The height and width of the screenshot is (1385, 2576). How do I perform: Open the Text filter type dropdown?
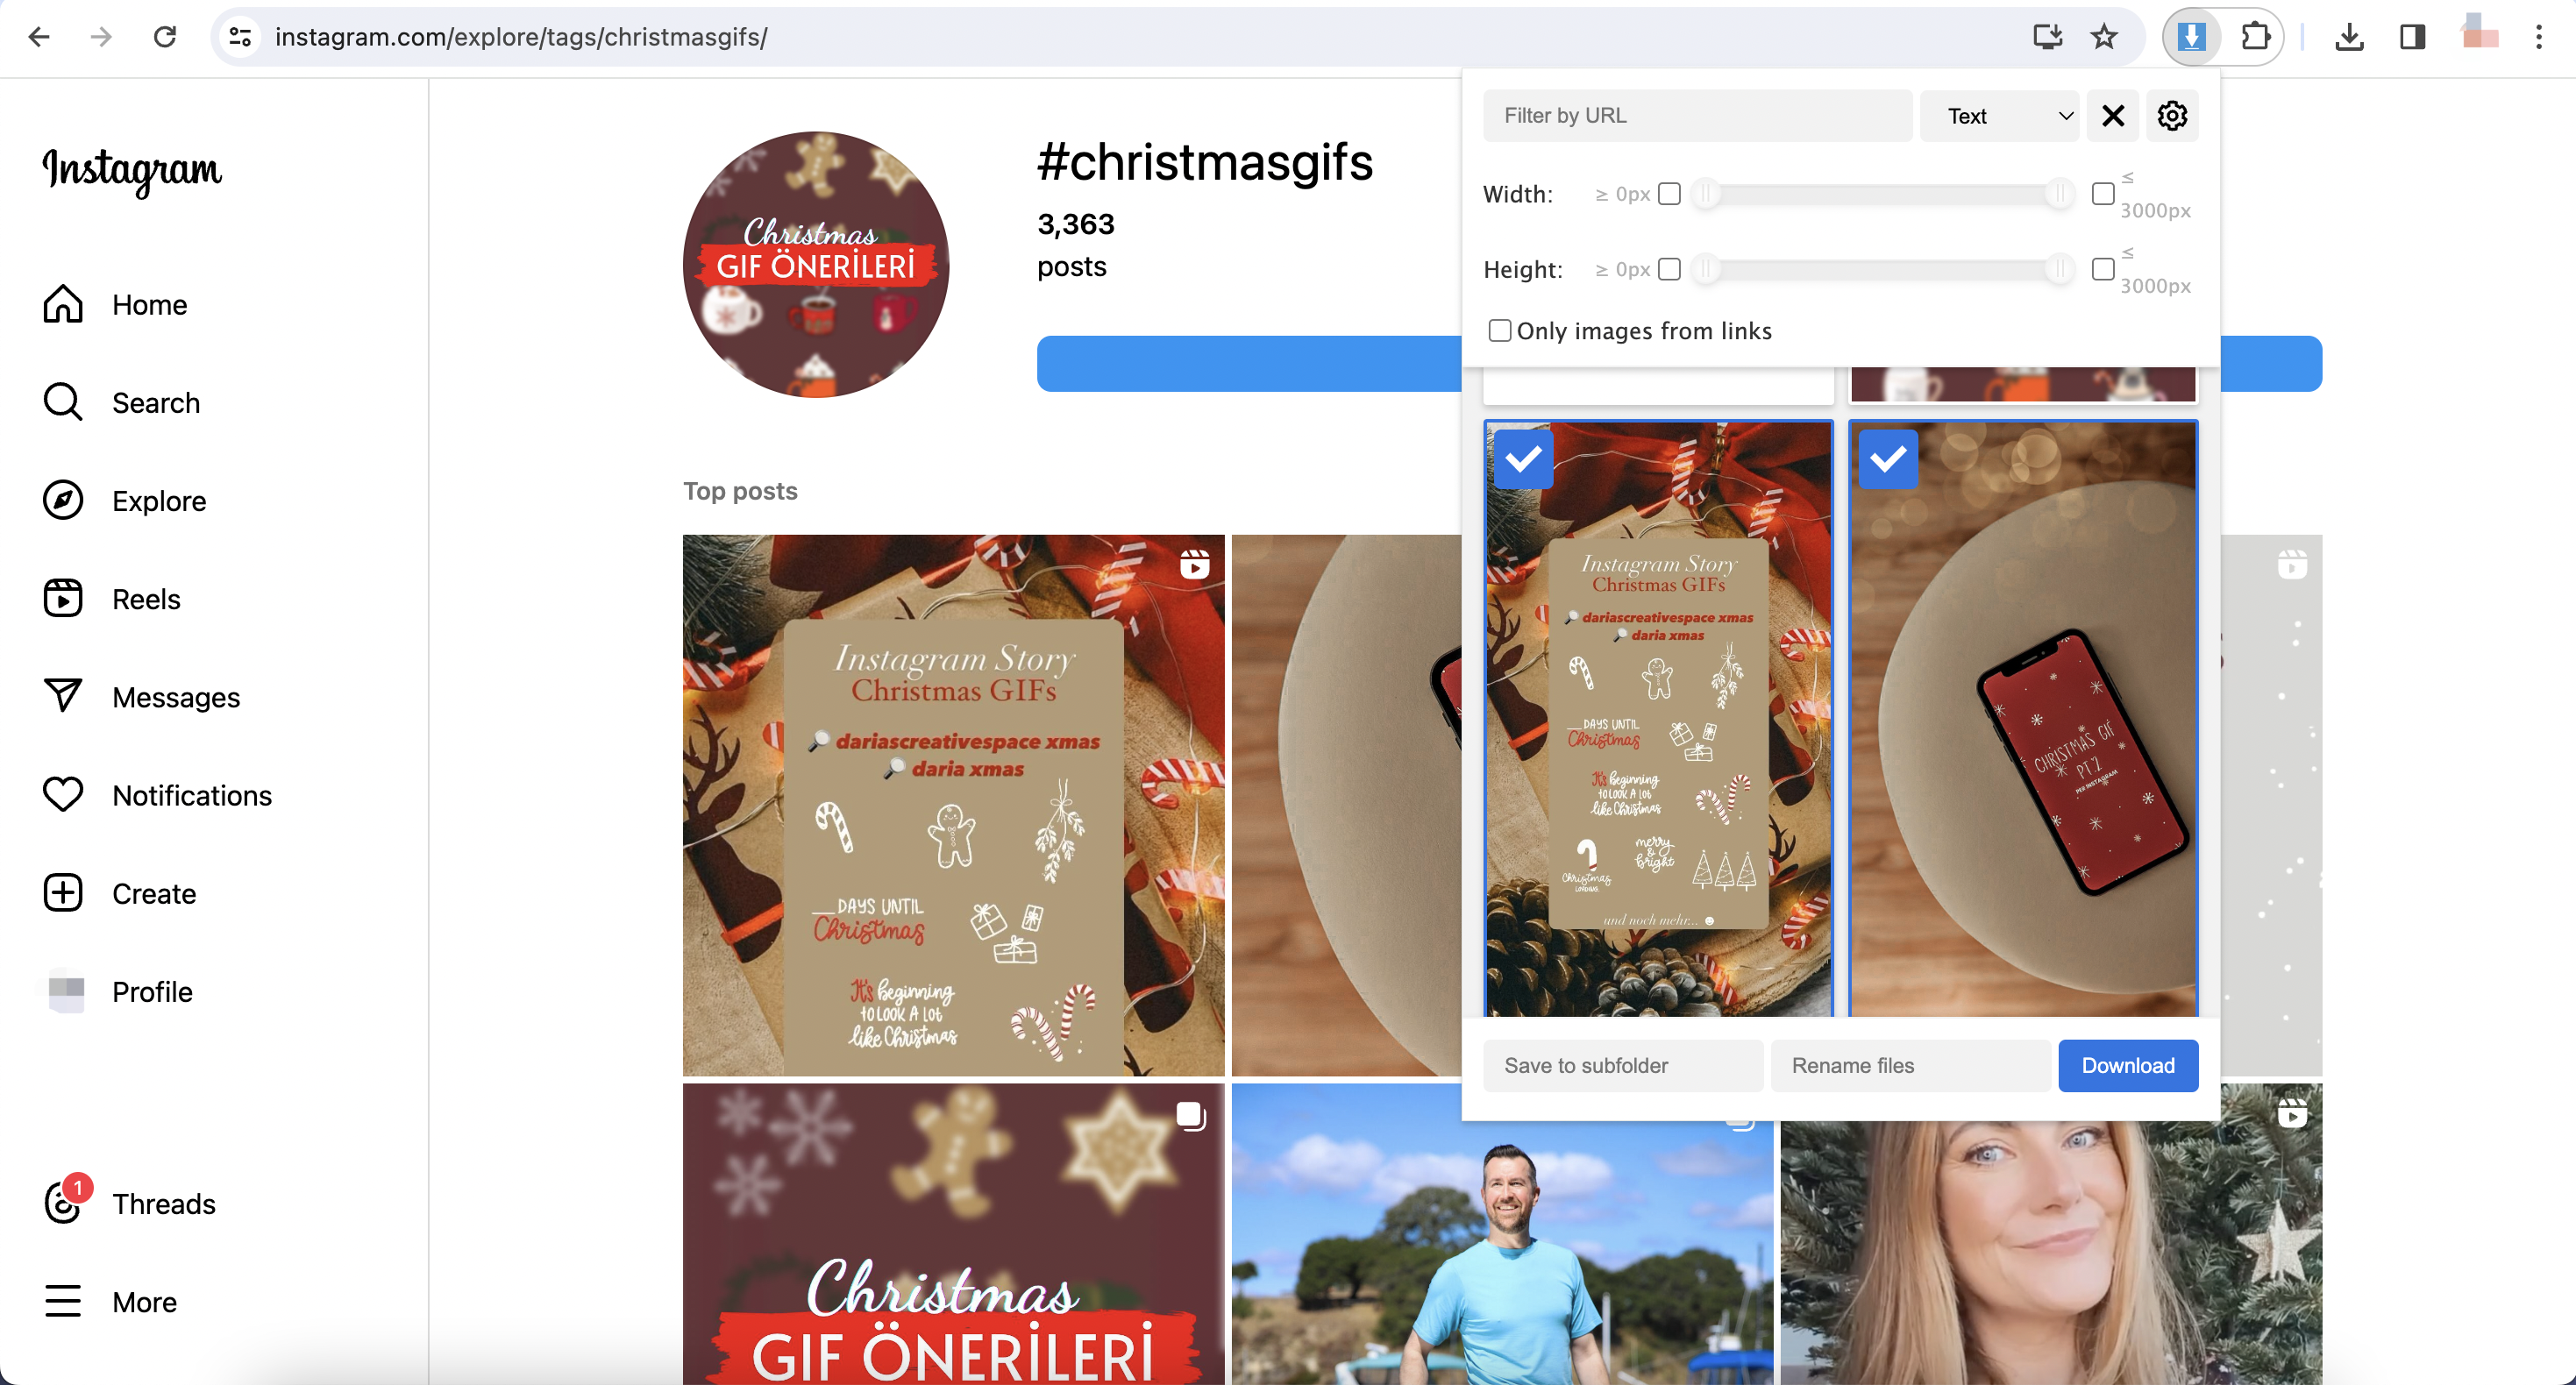[2004, 114]
